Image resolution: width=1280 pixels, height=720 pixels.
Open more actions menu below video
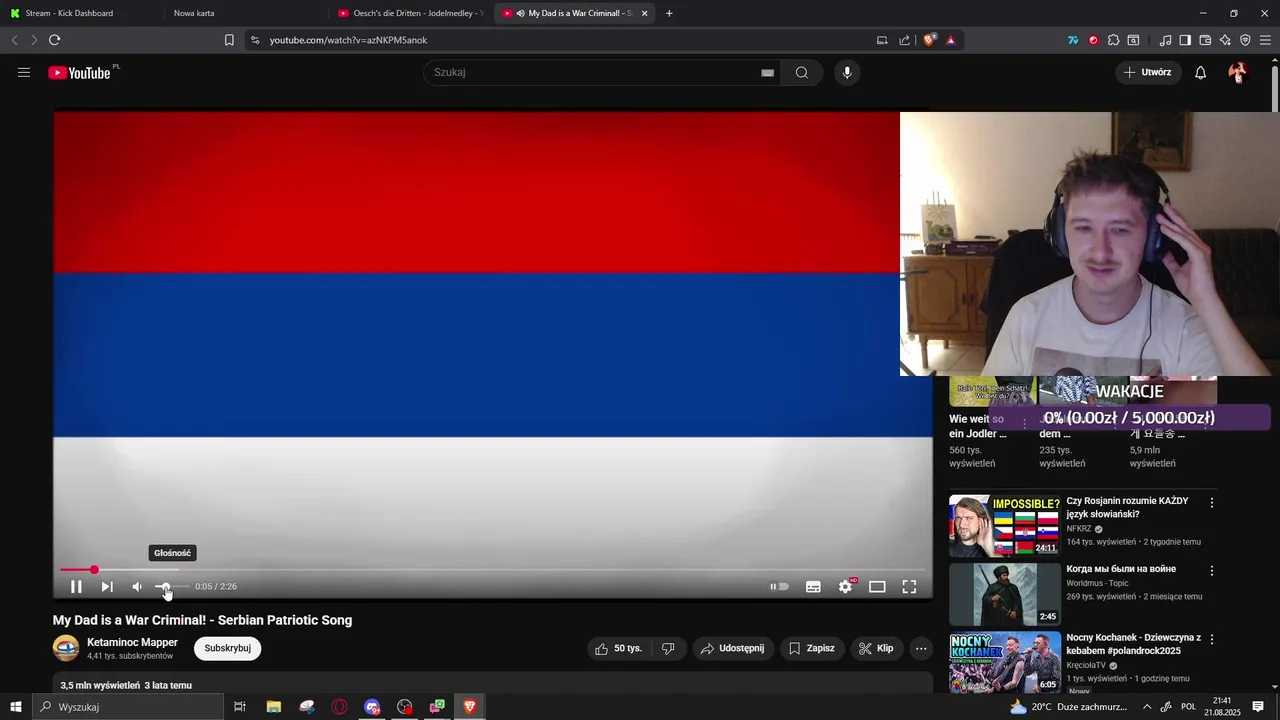(x=921, y=648)
